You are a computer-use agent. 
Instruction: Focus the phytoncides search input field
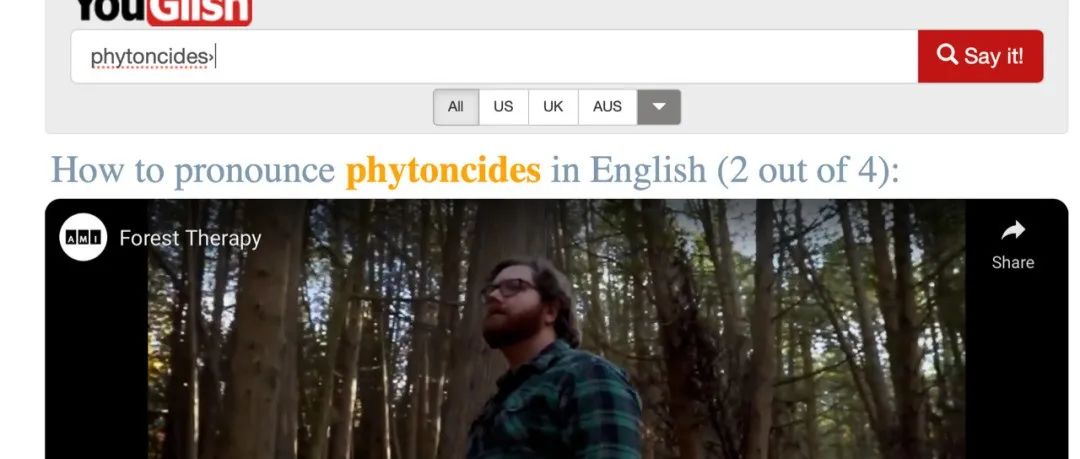(494, 57)
